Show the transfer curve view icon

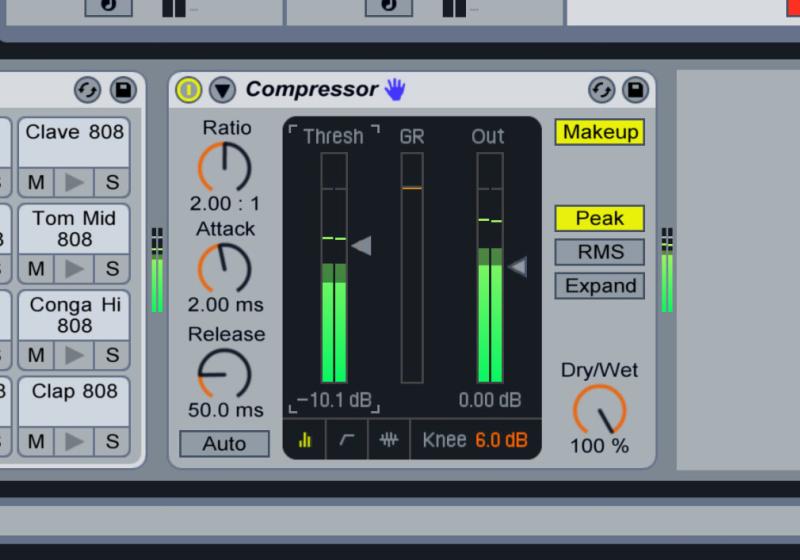click(346, 440)
